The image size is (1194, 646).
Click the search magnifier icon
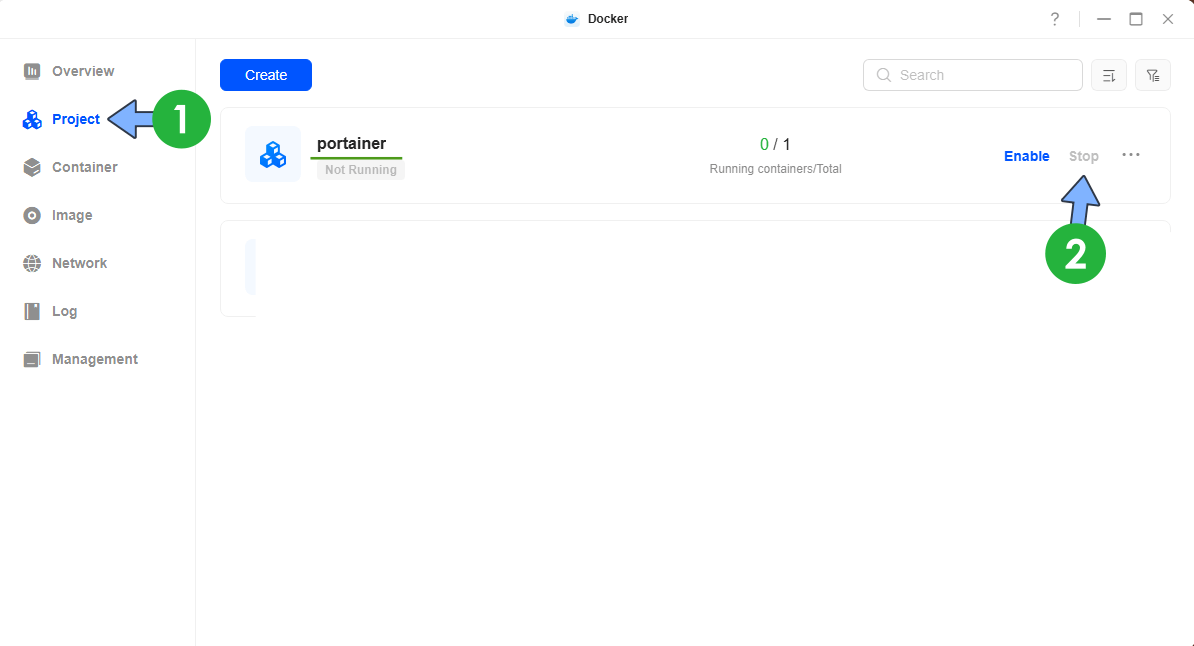883,75
